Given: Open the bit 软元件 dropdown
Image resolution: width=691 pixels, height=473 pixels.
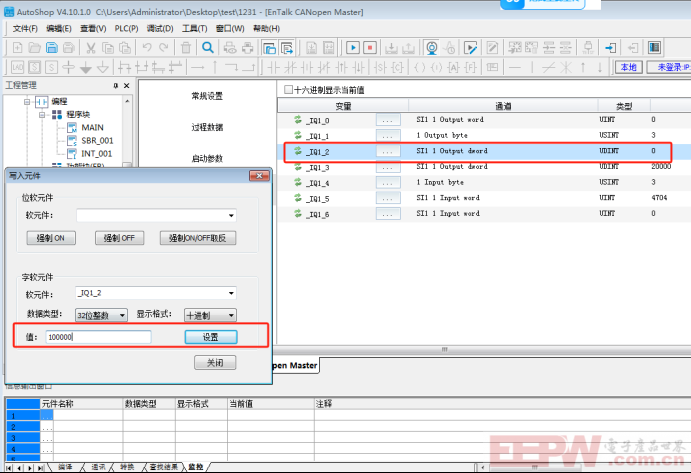Looking at the screenshot, I should click(x=231, y=216).
